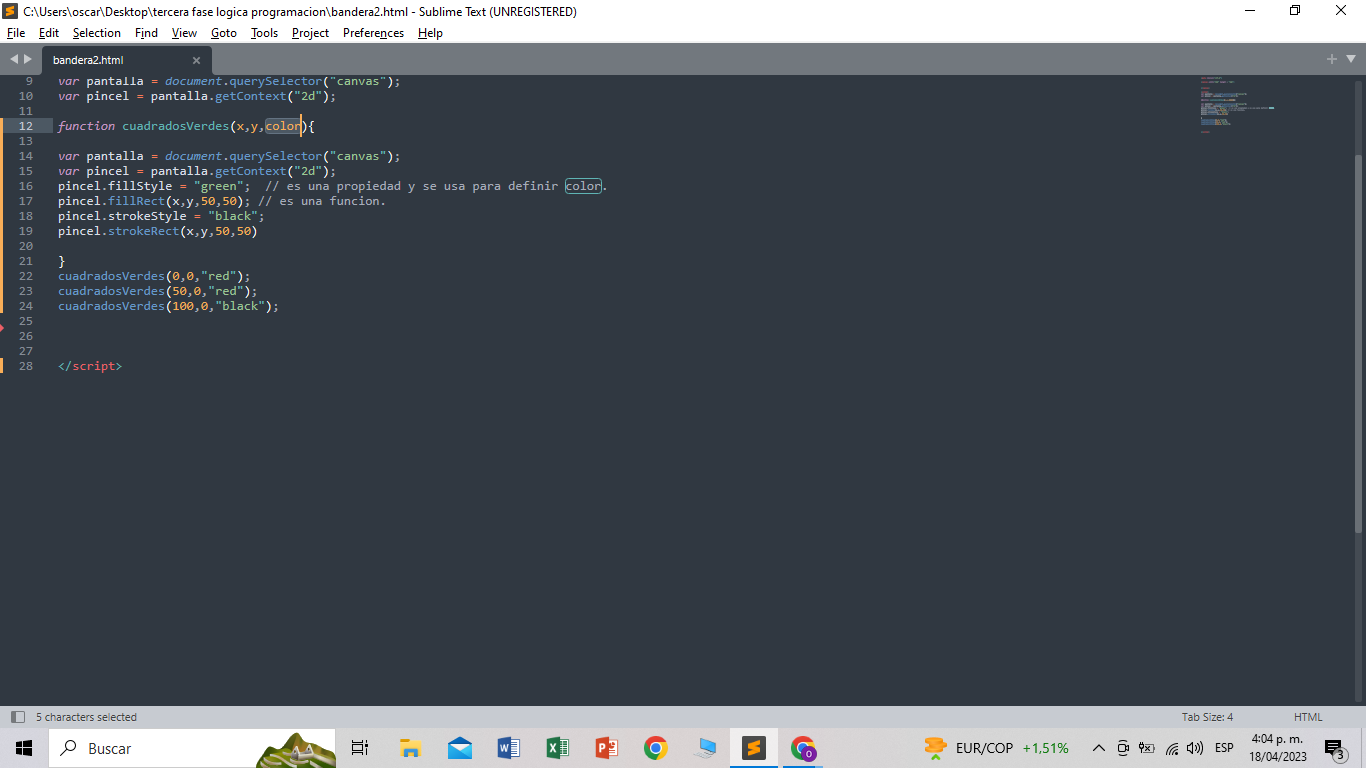Open the notification center icon
Viewport: 1366px width, 768px height.
click(1335, 748)
